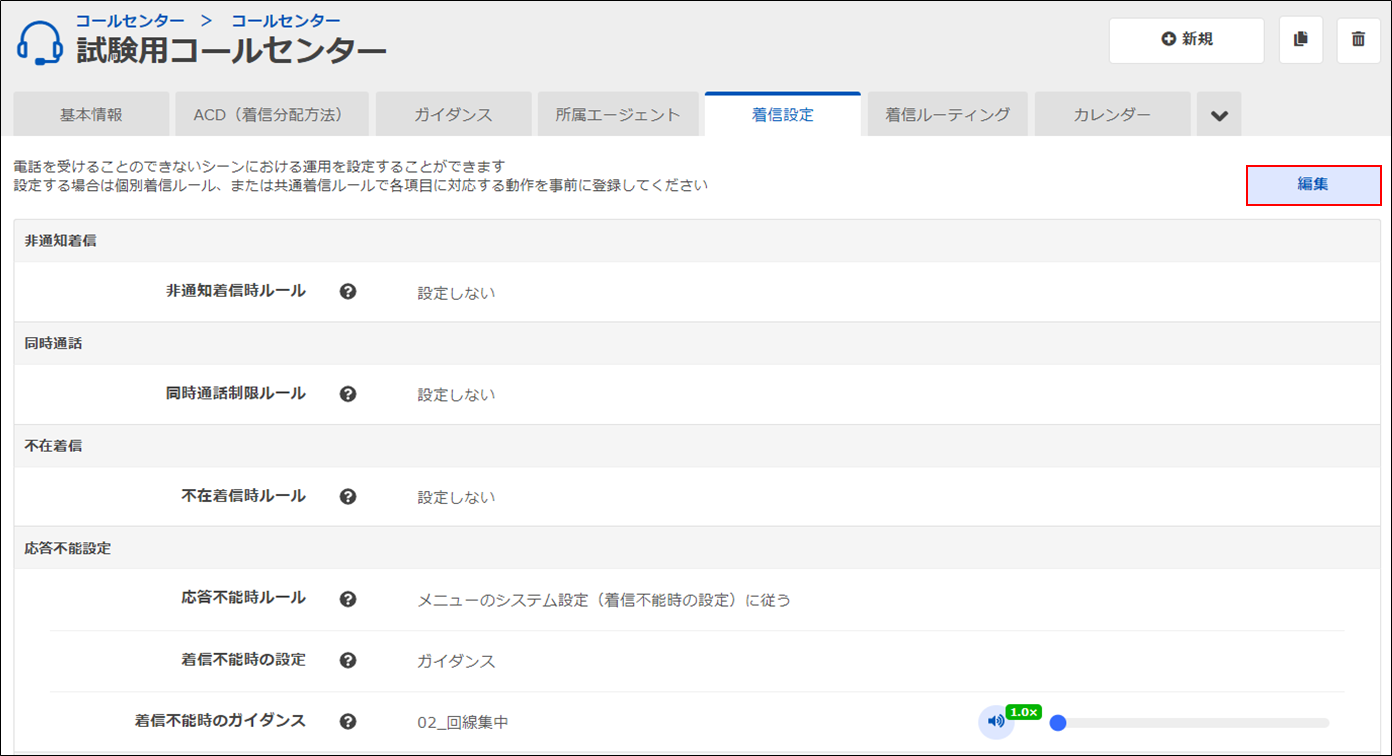This screenshot has width=1392, height=756.
Task: Click help icon beside 応答不能時ルール
Action: pyautogui.click(x=348, y=599)
